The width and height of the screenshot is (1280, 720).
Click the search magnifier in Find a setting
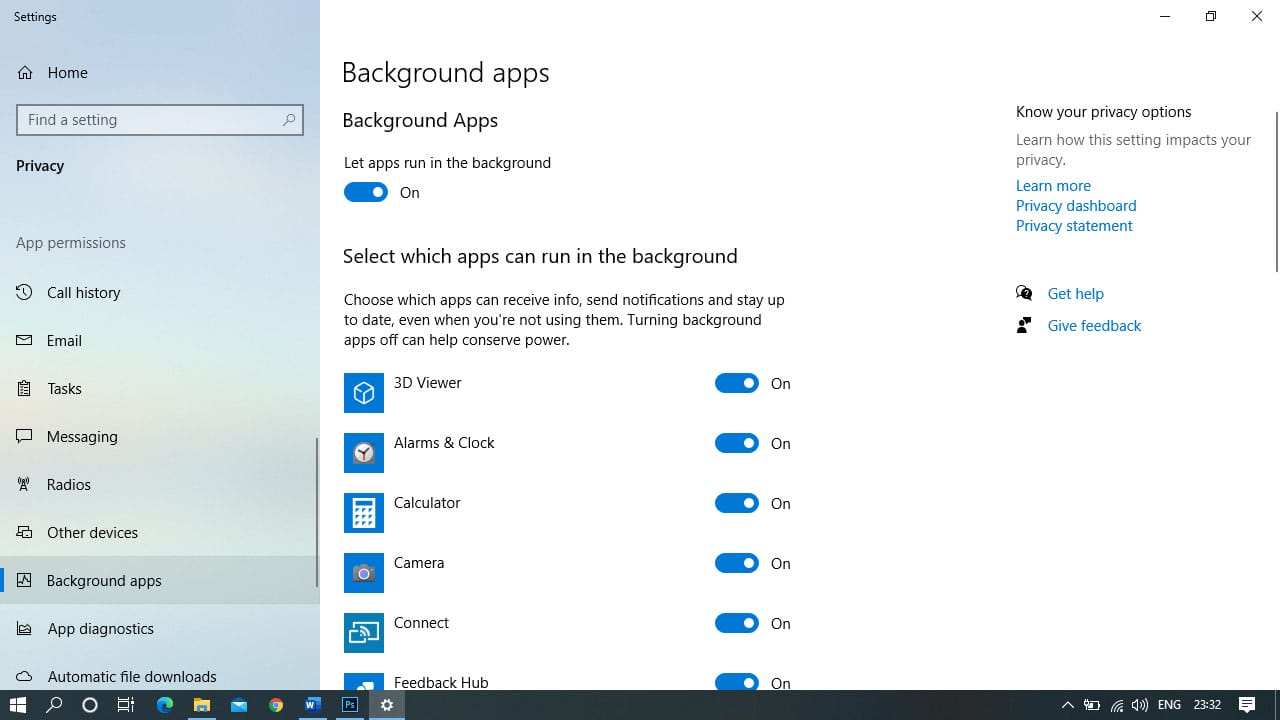coord(289,120)
